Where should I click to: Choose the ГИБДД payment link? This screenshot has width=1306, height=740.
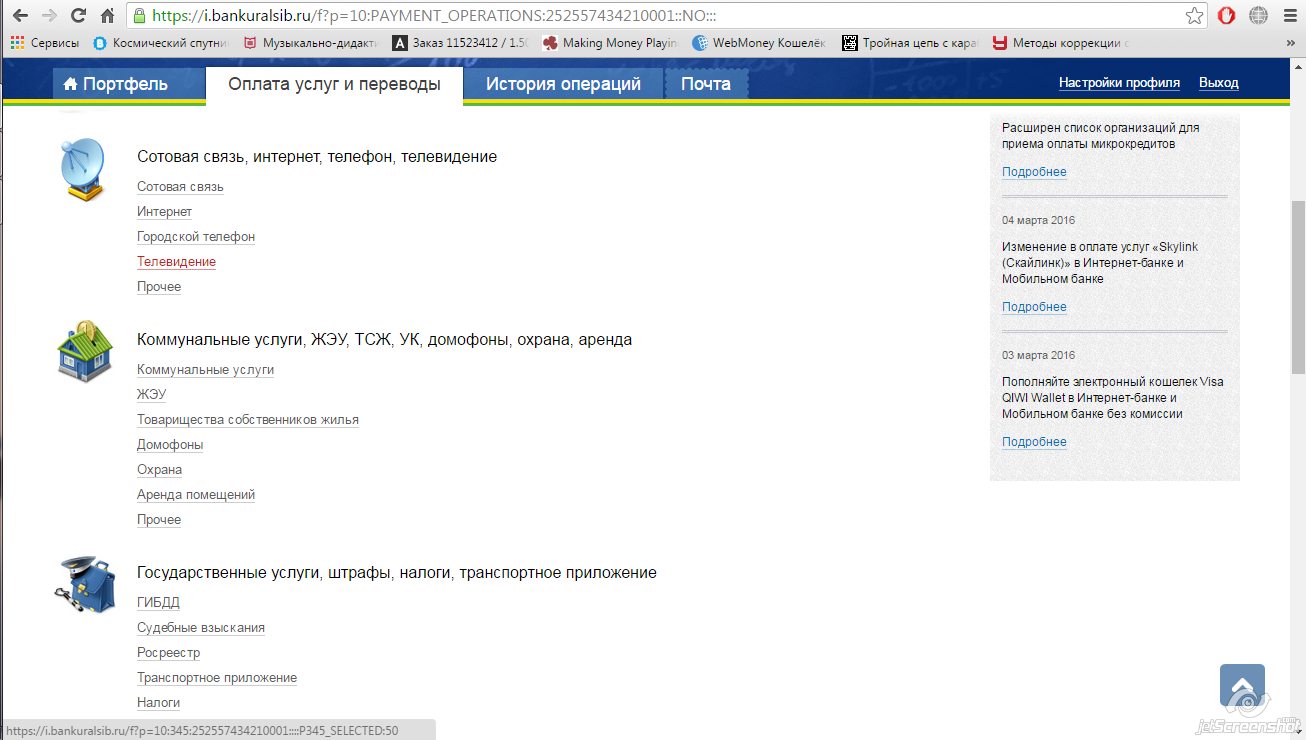pos(158,603)
